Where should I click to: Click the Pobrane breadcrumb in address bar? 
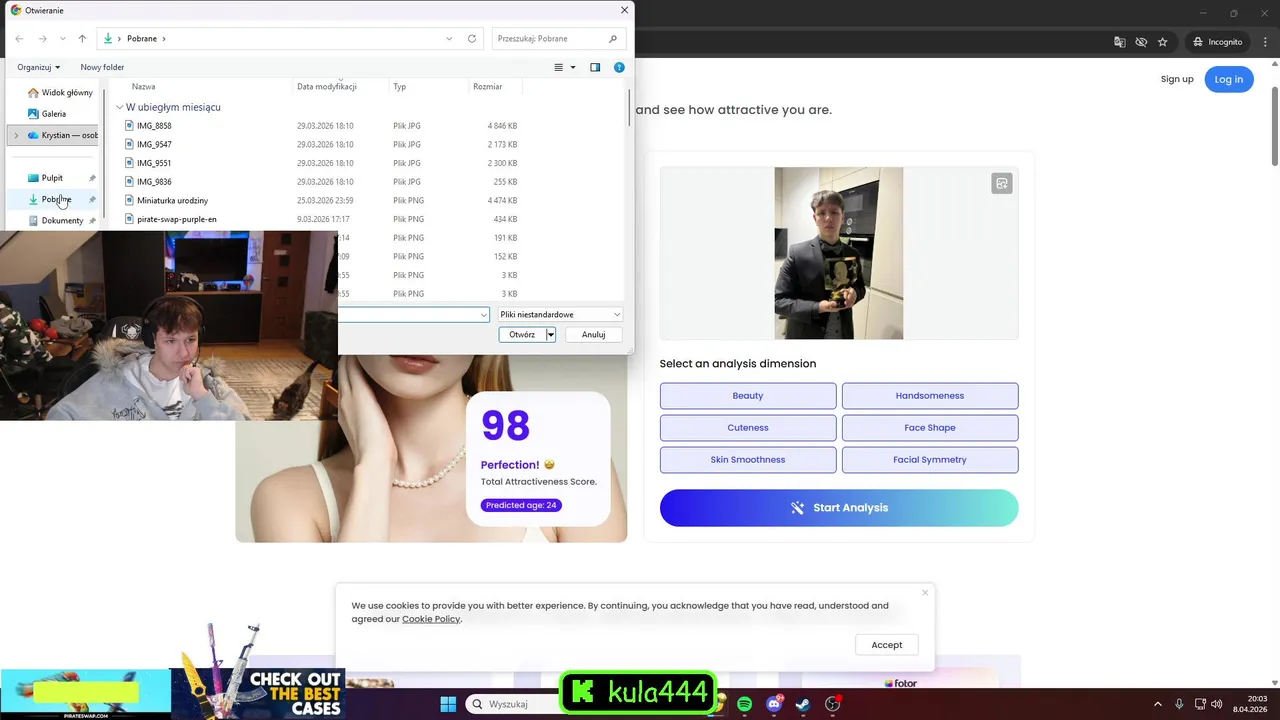tap(142, 38)
